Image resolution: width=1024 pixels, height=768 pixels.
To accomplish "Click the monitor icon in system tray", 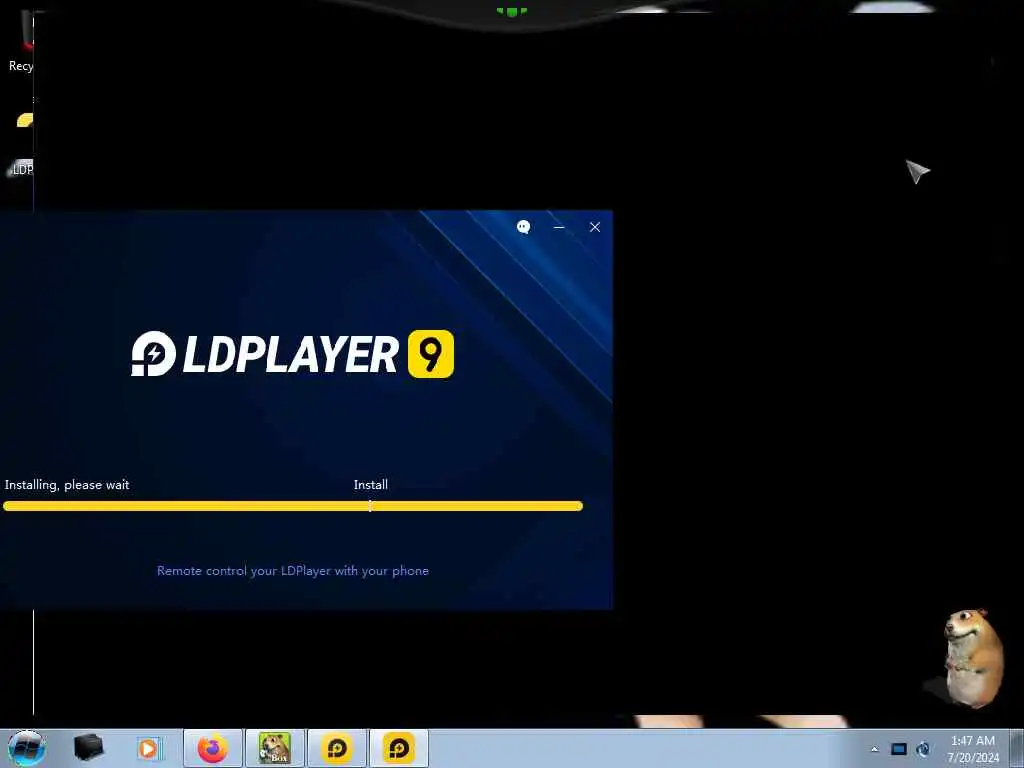I will [899, 749].
